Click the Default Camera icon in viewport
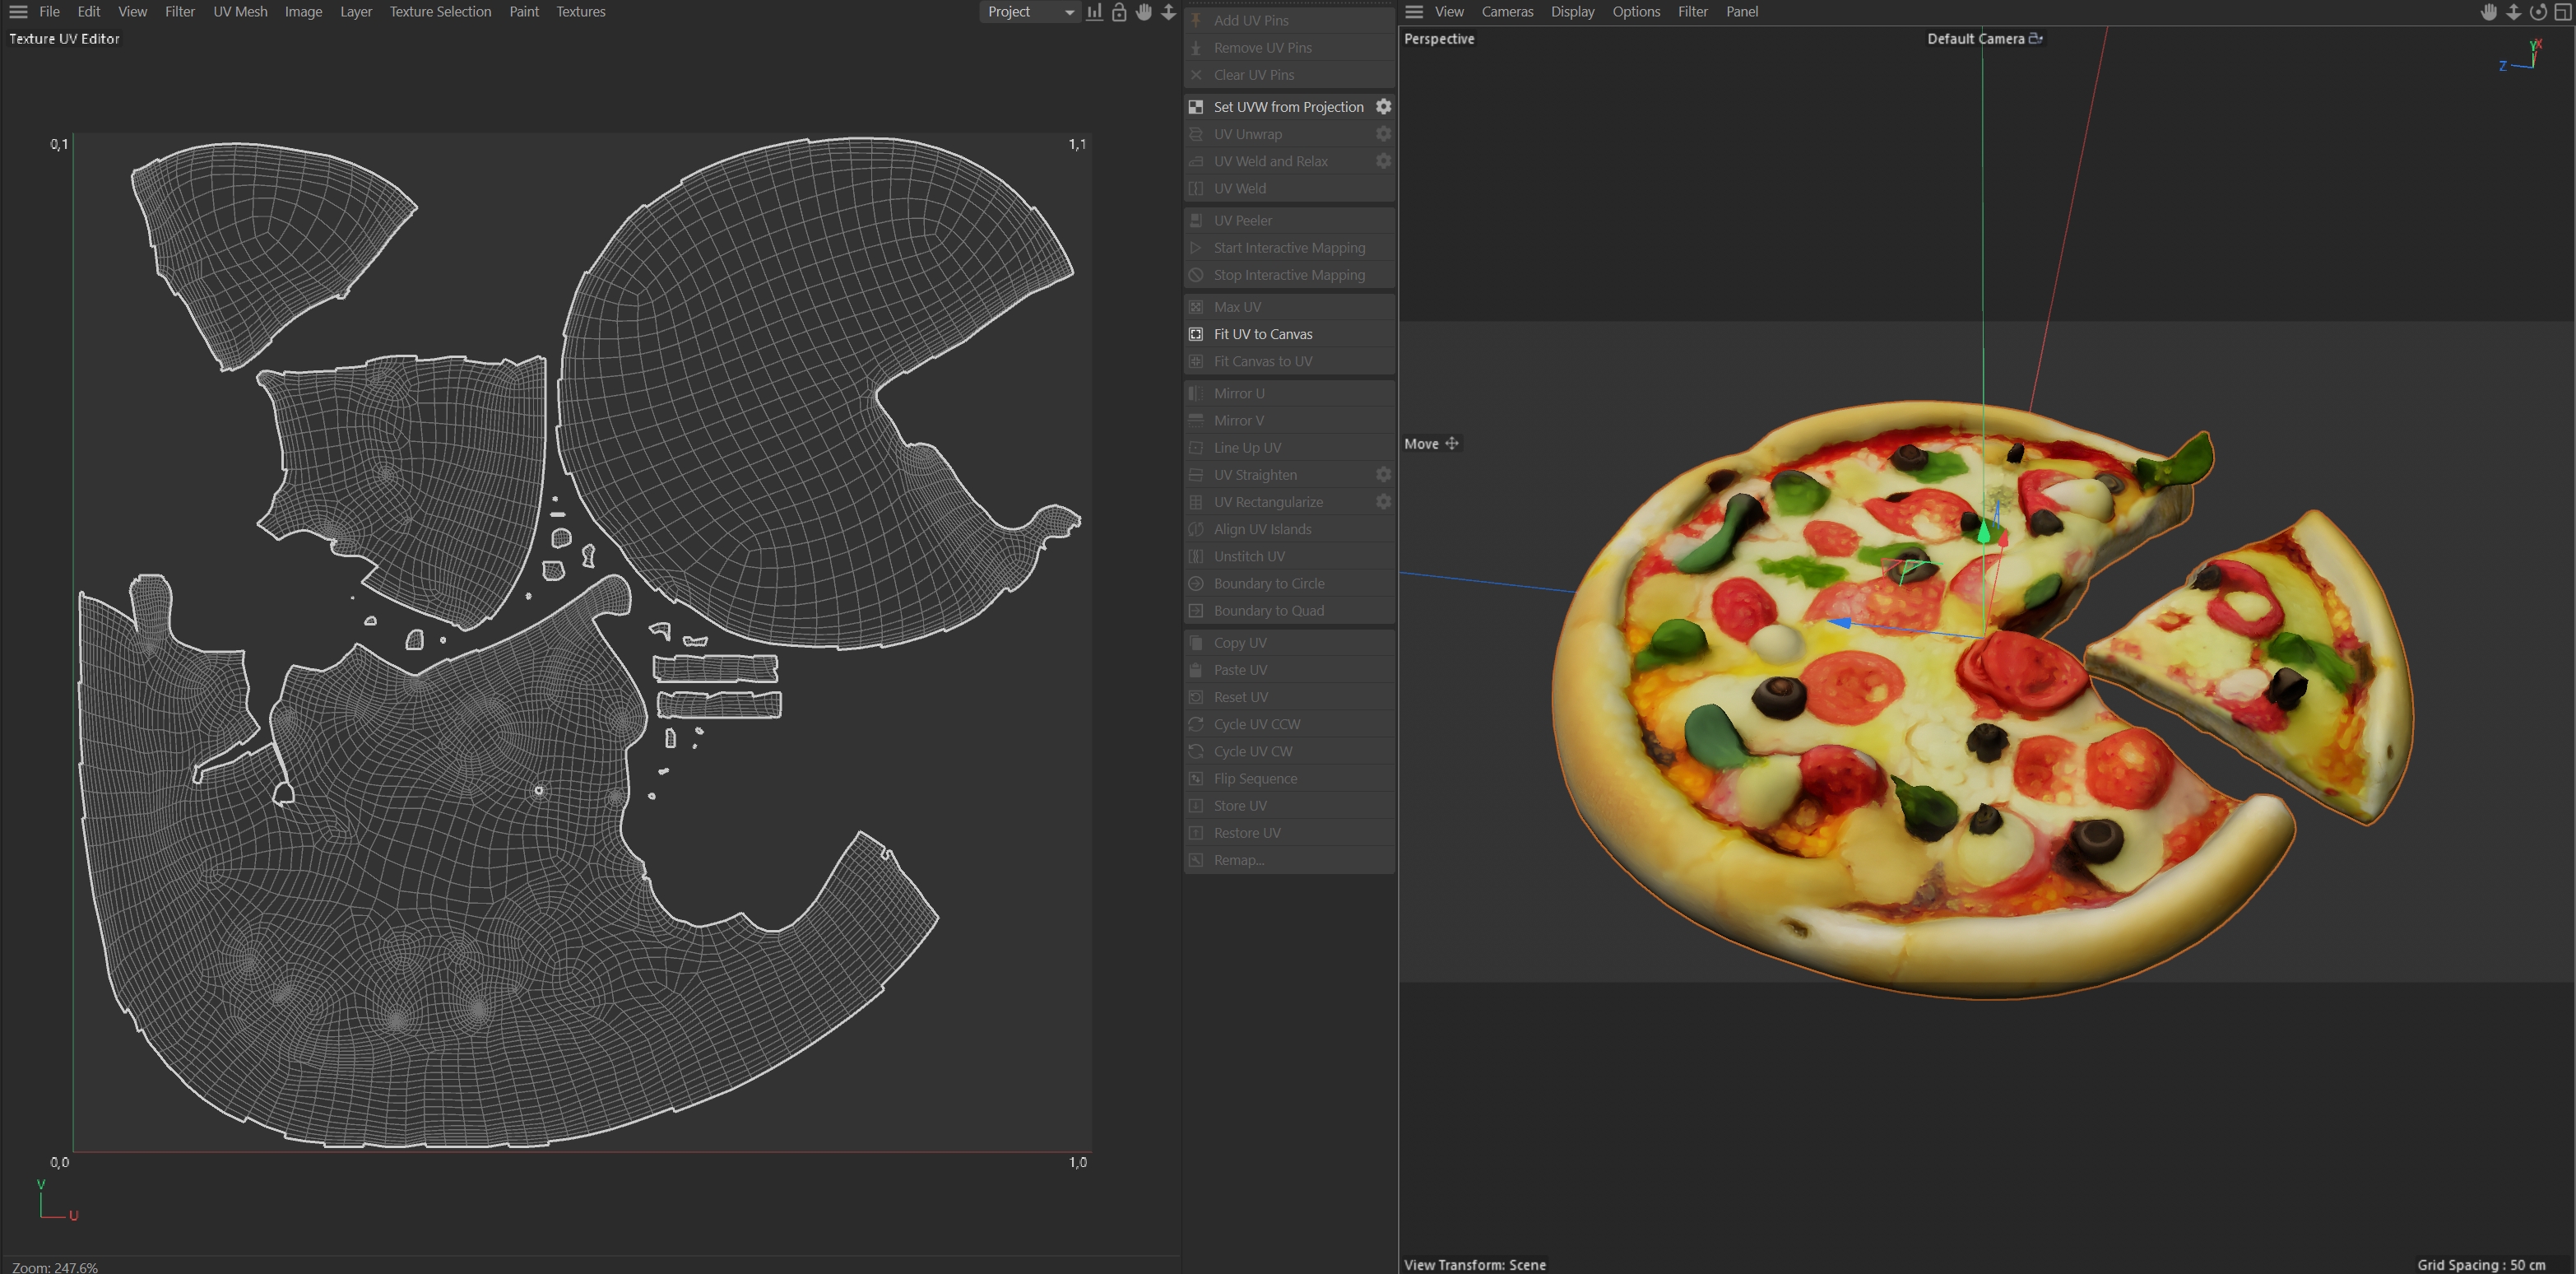The image size is (2576, 1274). point(2035,38)
